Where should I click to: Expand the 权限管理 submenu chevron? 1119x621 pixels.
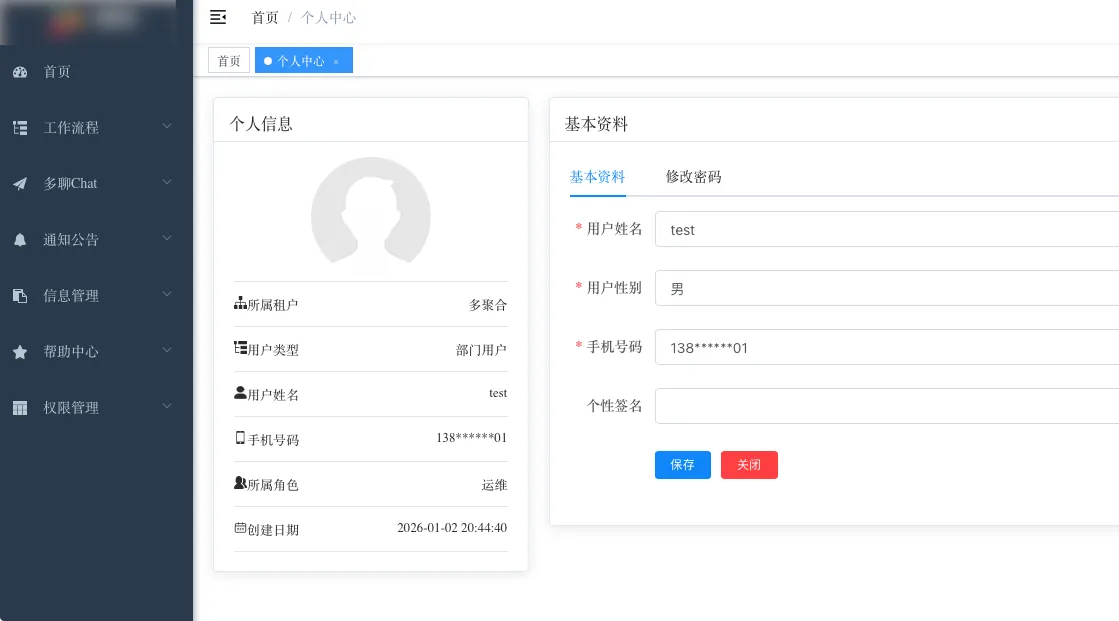(x=167, y=407)
